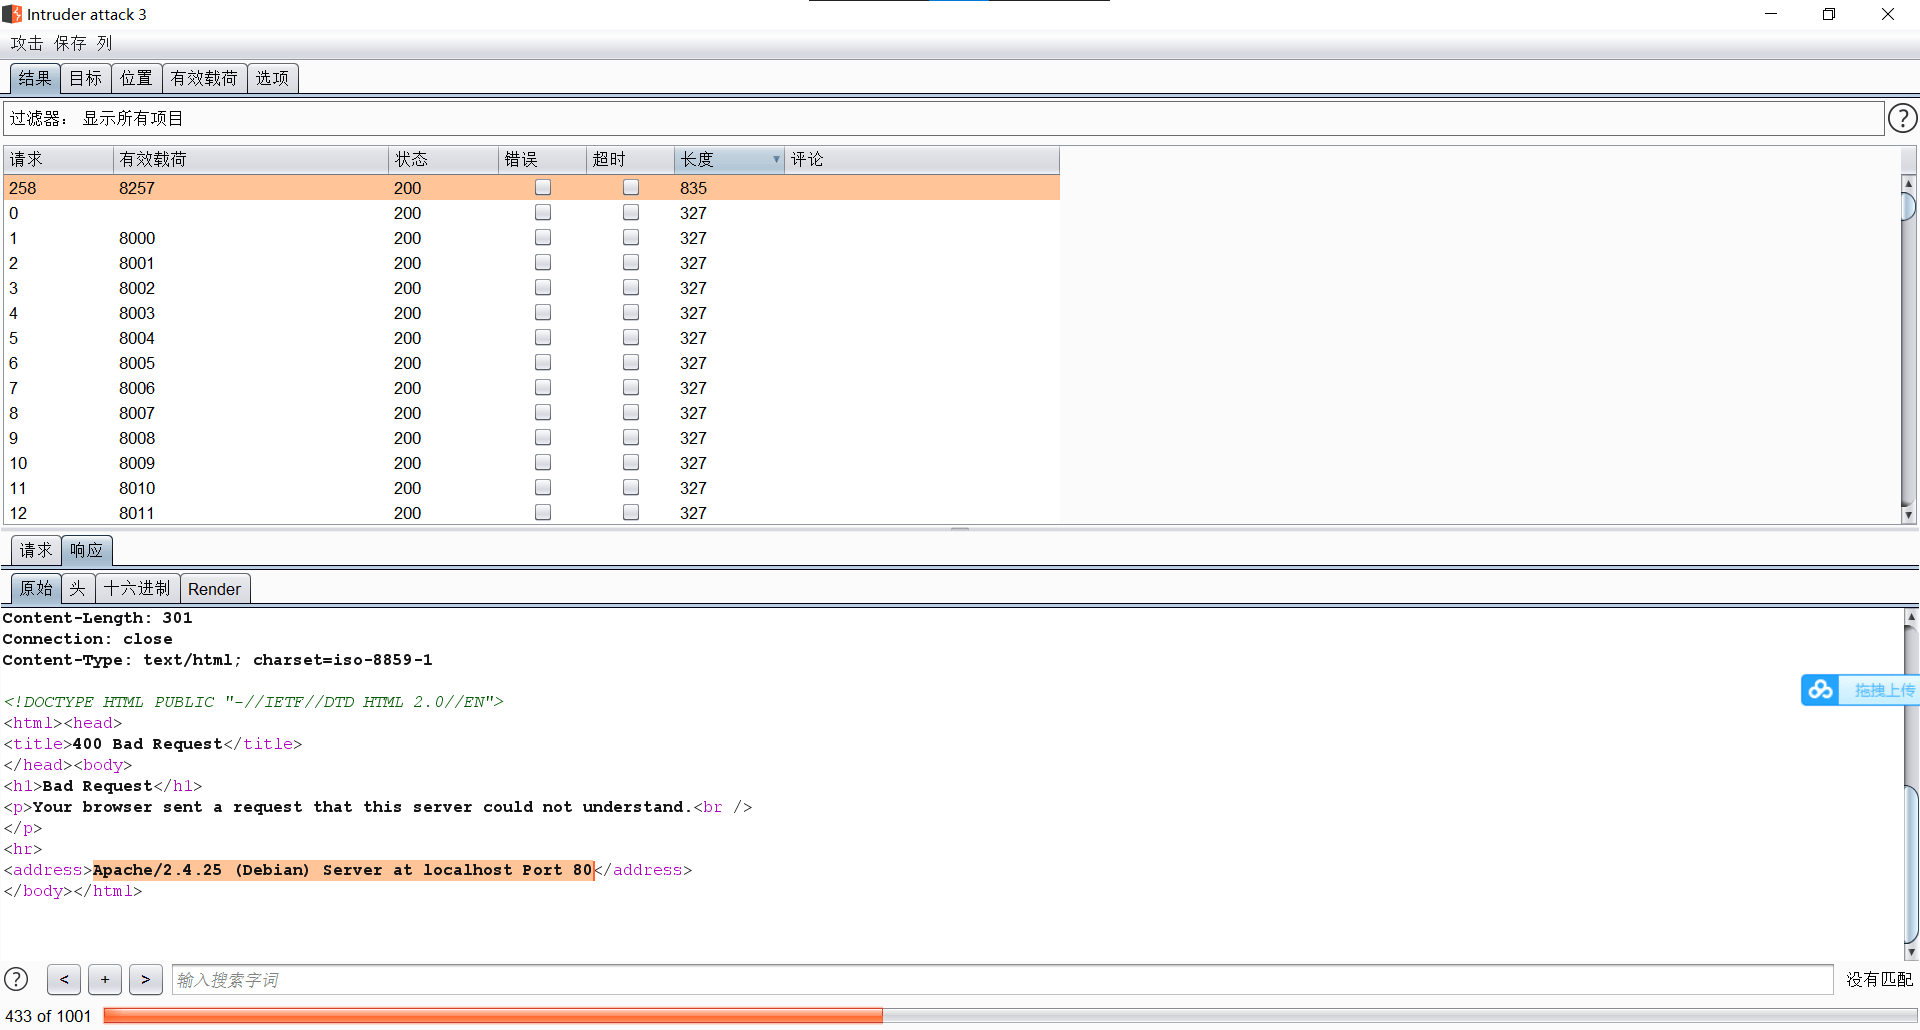Go to previous search match with < button
Screen dimensions: 1920x1030
point(64,979)
